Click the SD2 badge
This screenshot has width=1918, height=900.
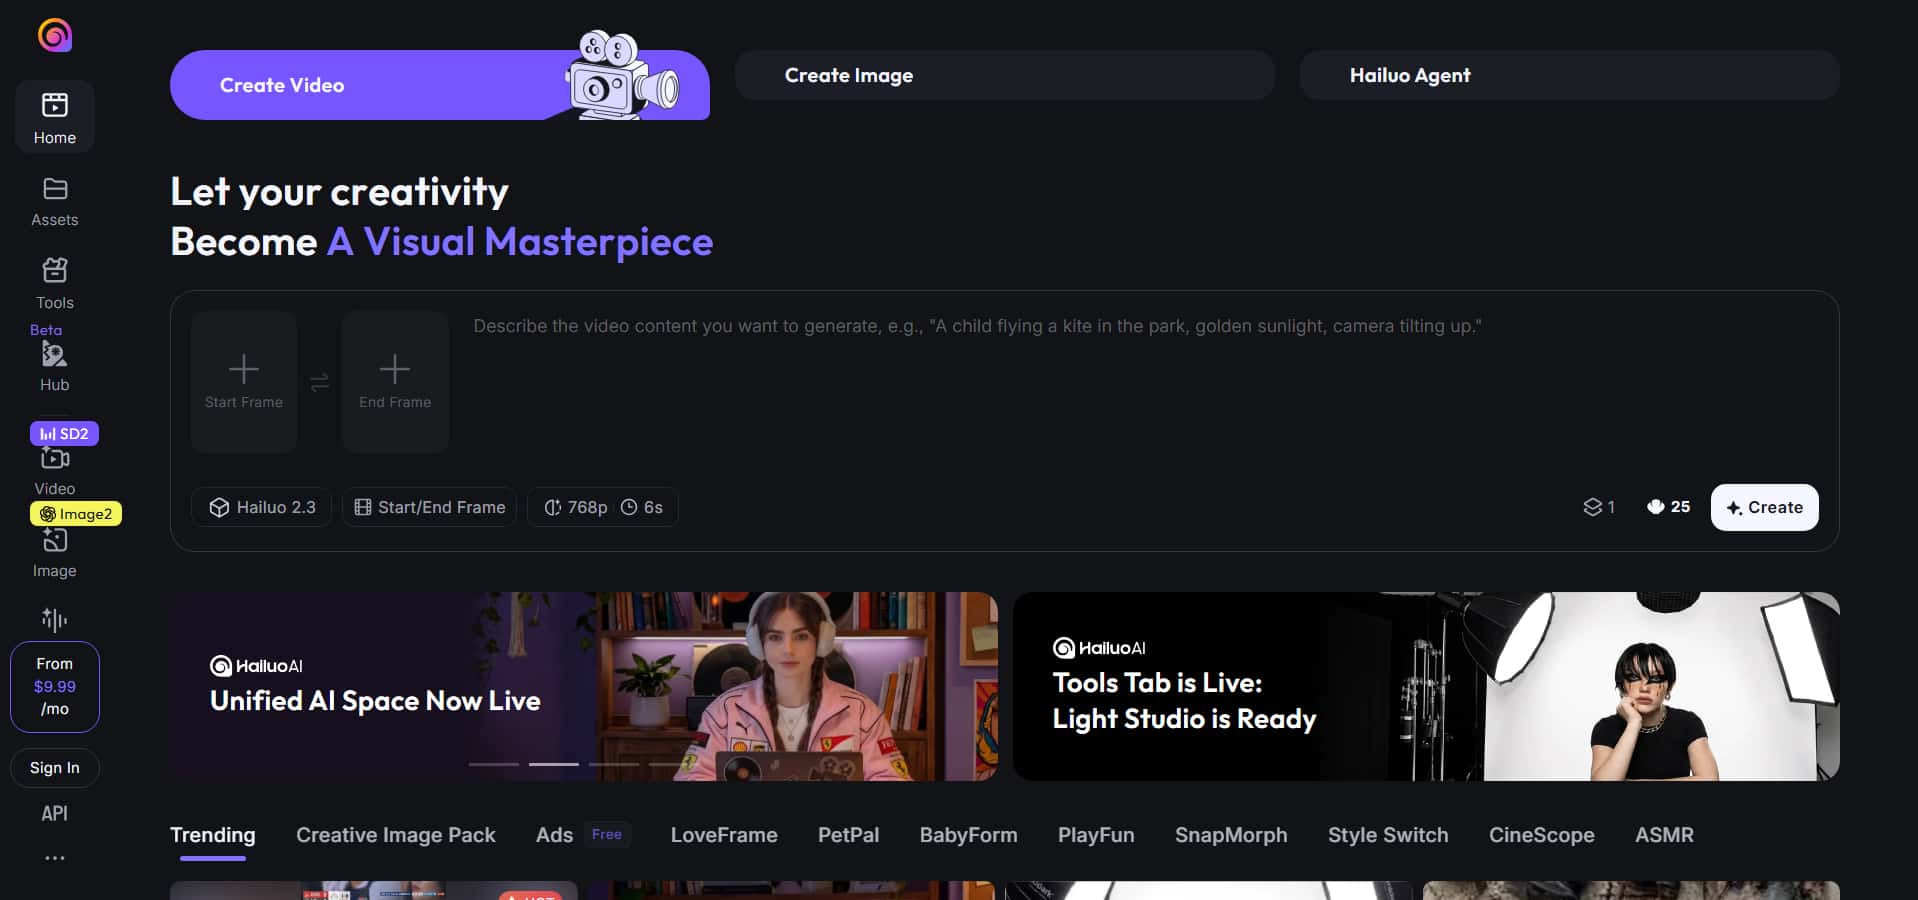click(x=64, y=433)
